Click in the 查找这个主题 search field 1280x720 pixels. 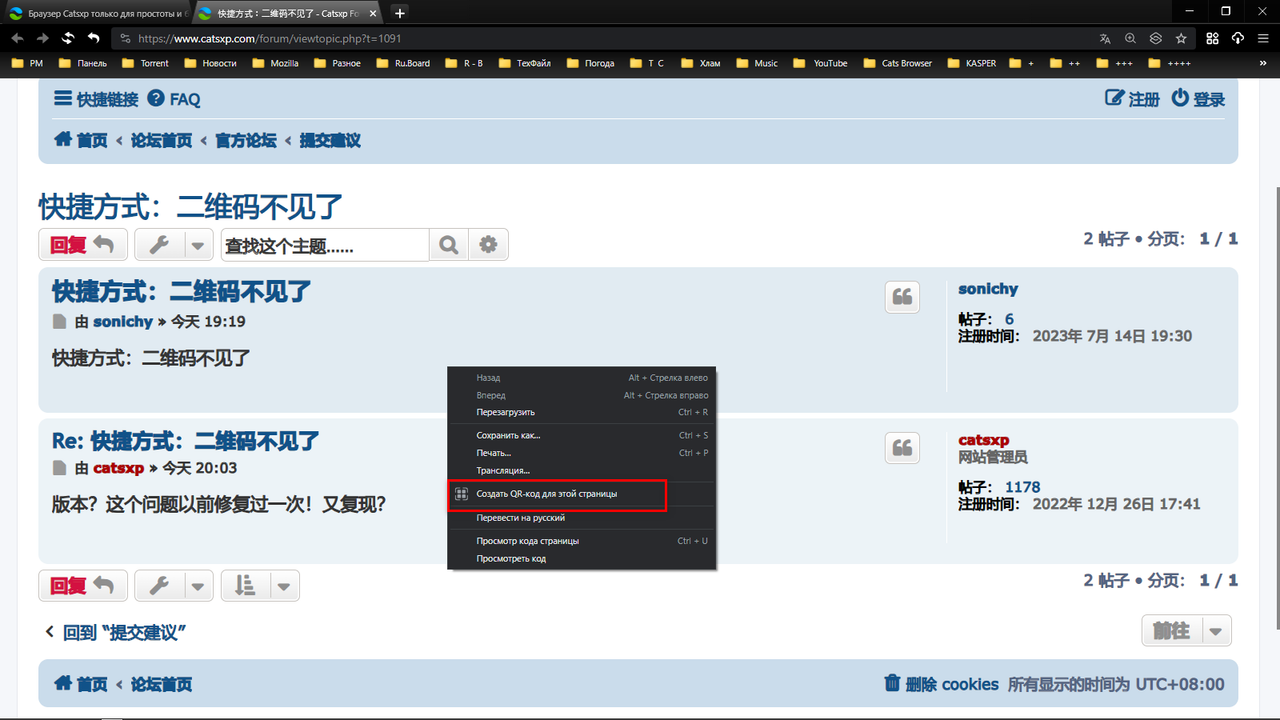[325, 245]
